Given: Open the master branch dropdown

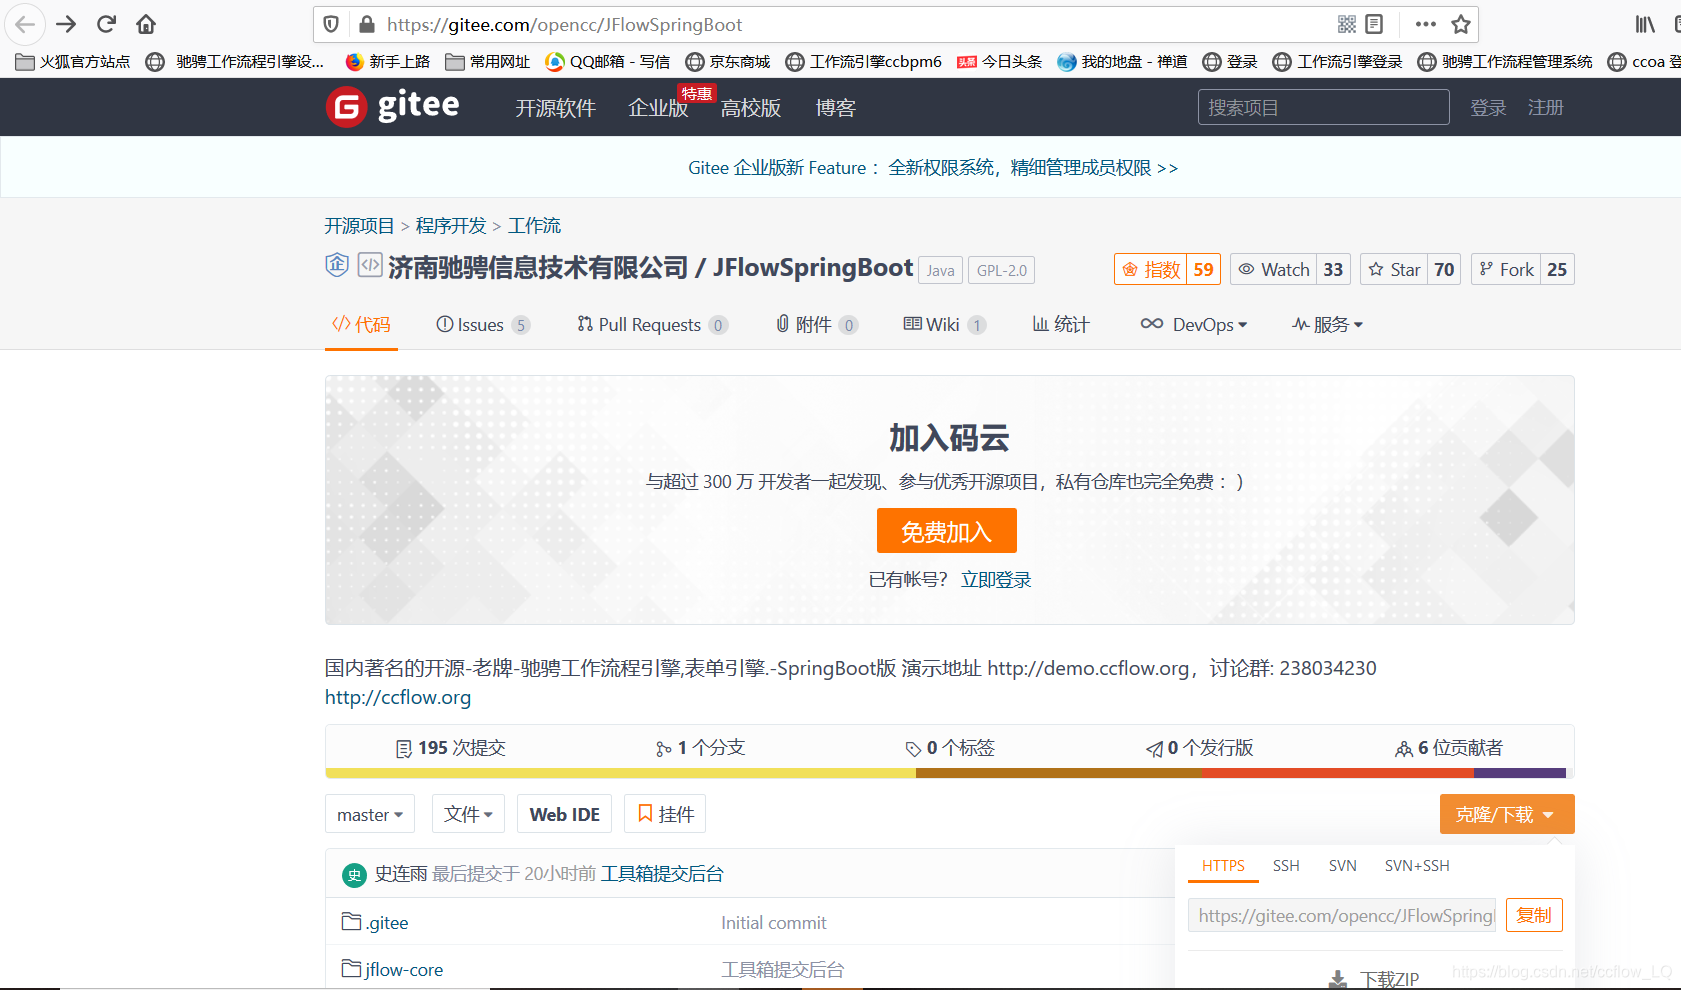Looking at the screenshot, I should pyautogui.click(x=370, y=814).
